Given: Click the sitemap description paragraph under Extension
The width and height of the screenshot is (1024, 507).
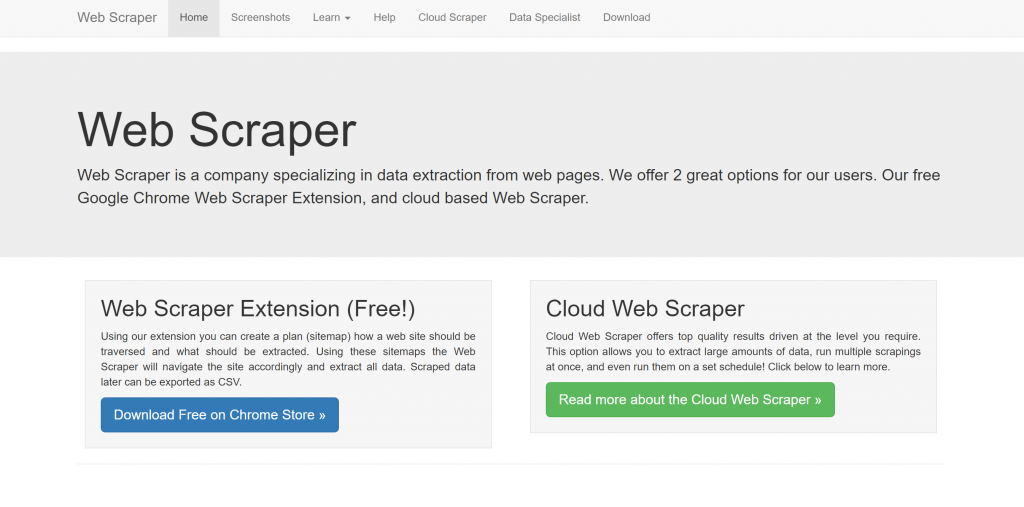Looking at the screenshot, I should pos(288,359).
